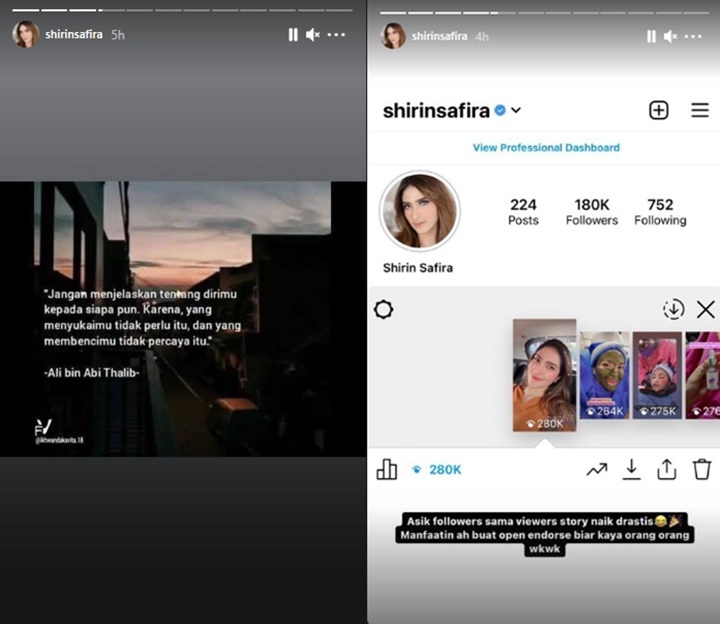Open the 752 Following list
The width and height of the screenshot is (720, 624).
pyautogui.click(x=660, y=212)
